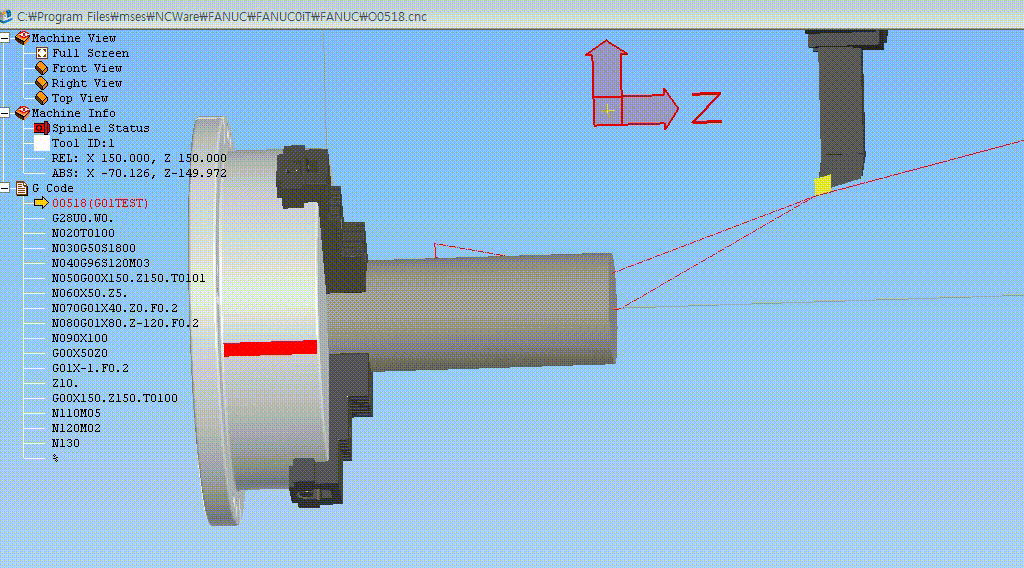Click the red Spindle Status icon

42,128
